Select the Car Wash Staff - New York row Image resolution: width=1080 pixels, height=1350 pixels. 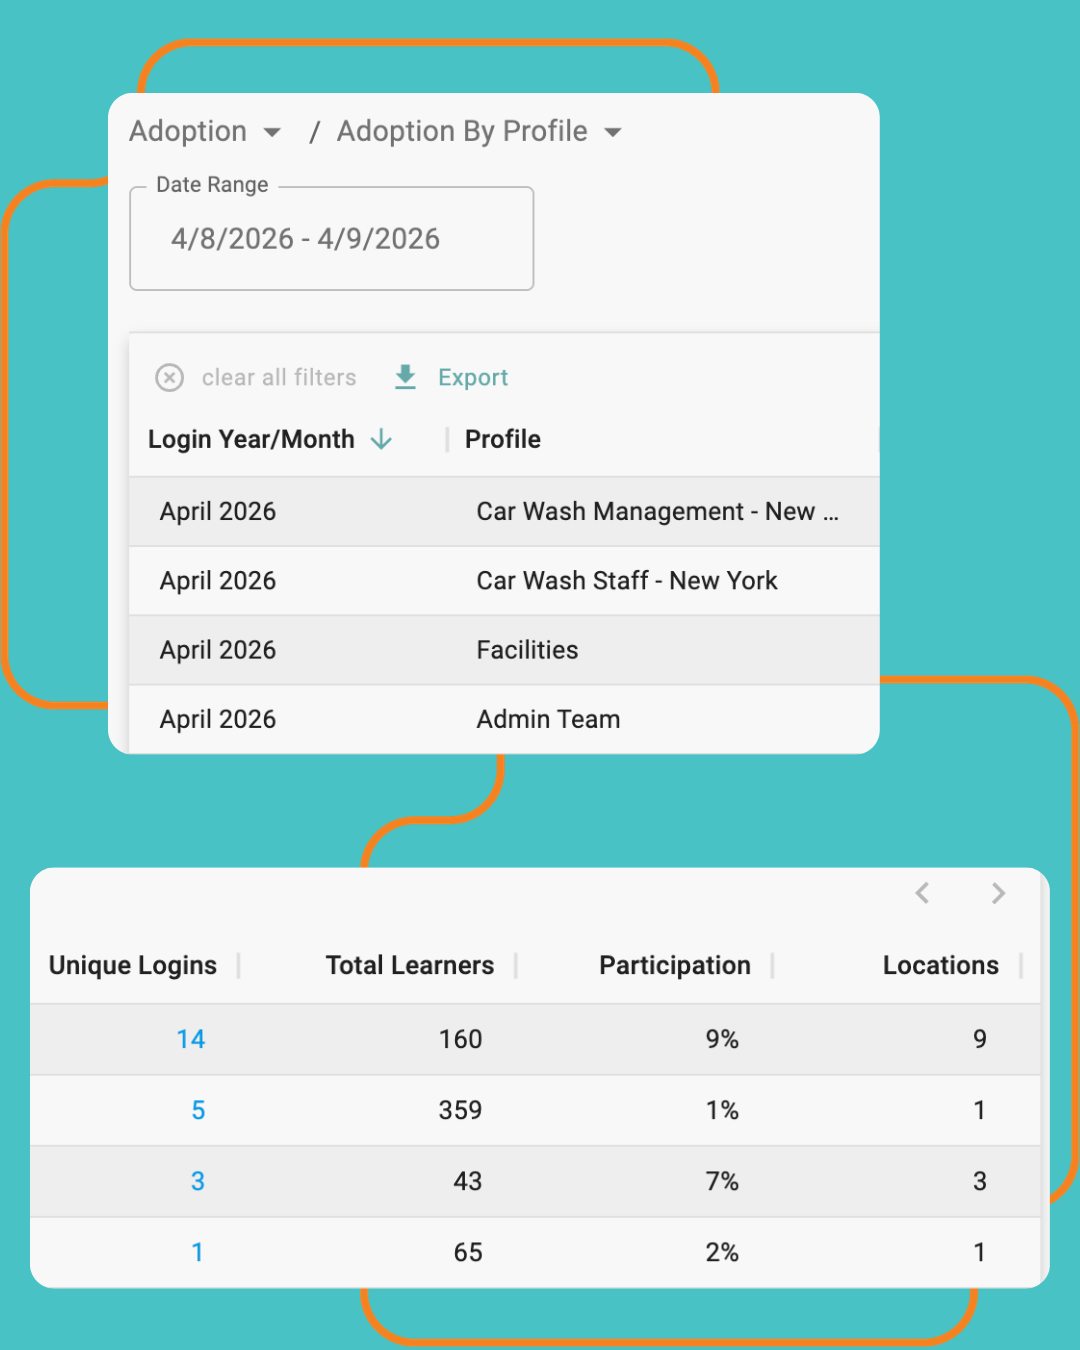point(626,581)
